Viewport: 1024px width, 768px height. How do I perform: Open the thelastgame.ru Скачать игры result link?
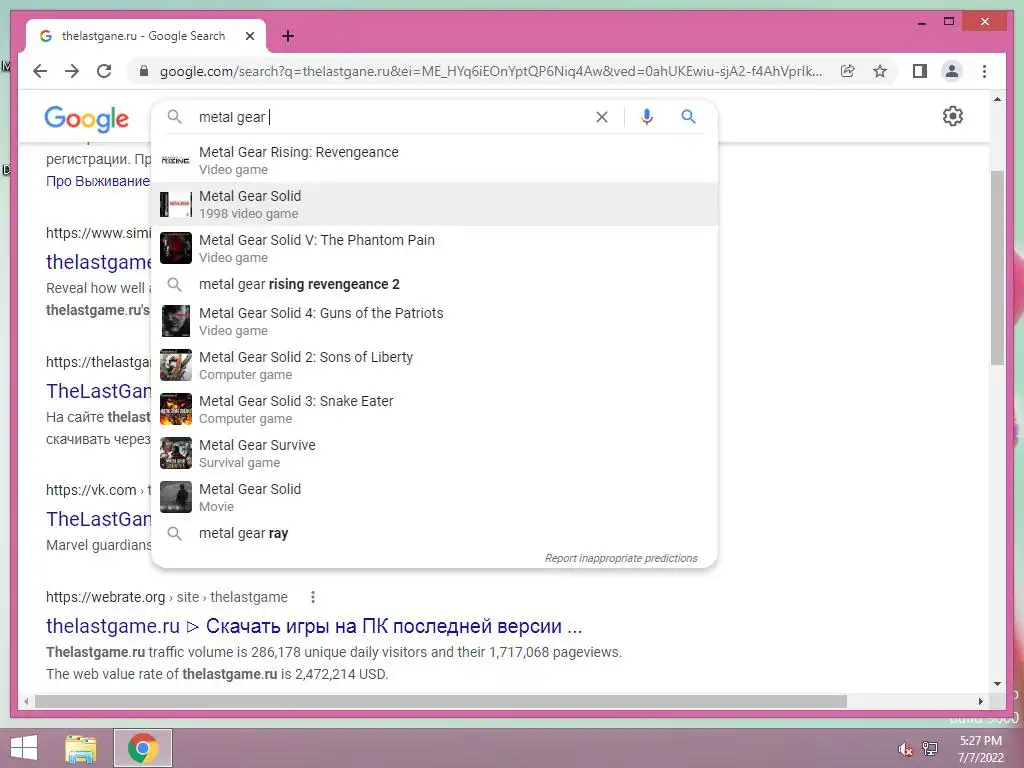tap(314, 626)
